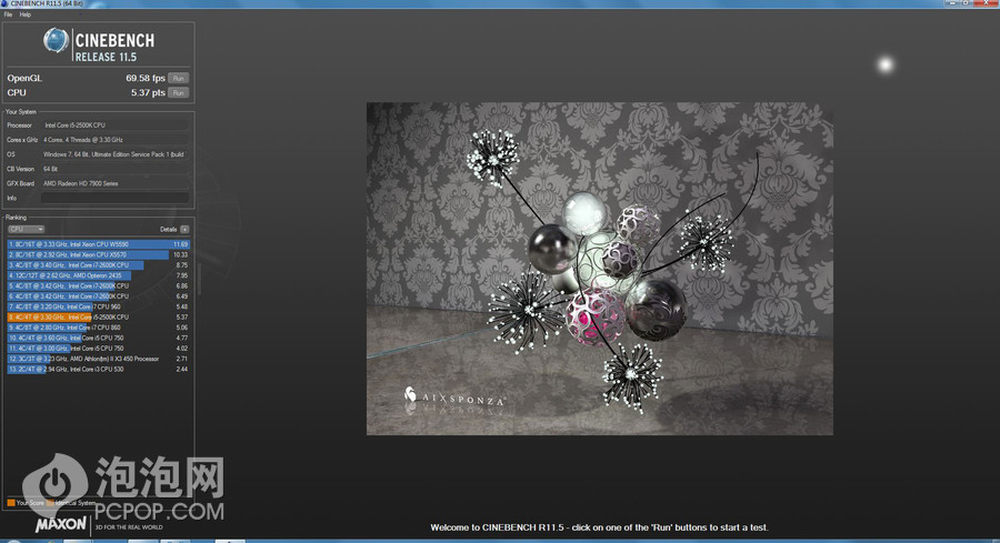Click the CPU score 5.37 pts
This screenshot has width=1000, height=543.
tap(148, 93)
